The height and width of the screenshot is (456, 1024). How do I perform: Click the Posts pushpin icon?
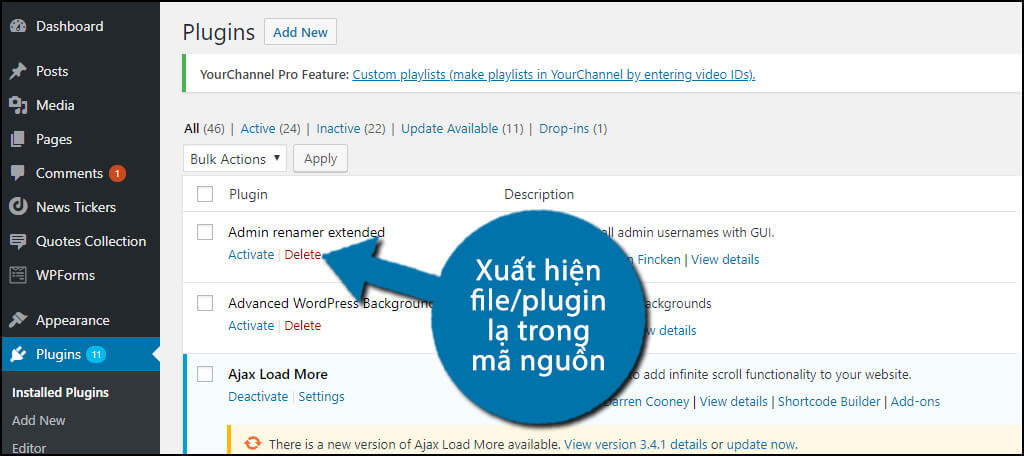18,71
